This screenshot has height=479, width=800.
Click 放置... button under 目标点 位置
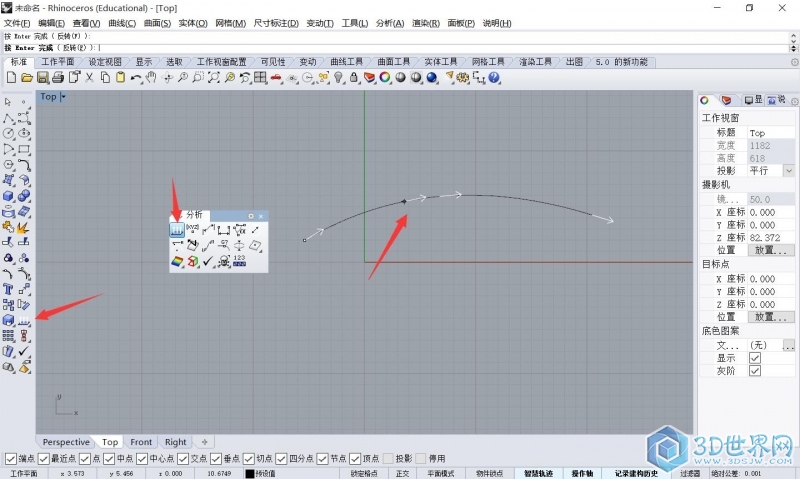coord(771,317)
